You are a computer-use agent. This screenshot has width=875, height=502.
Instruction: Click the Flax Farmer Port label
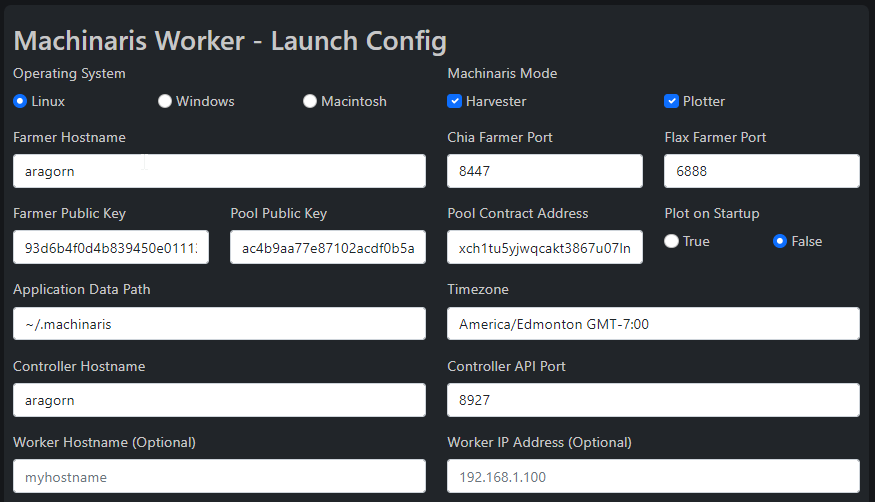715,138
